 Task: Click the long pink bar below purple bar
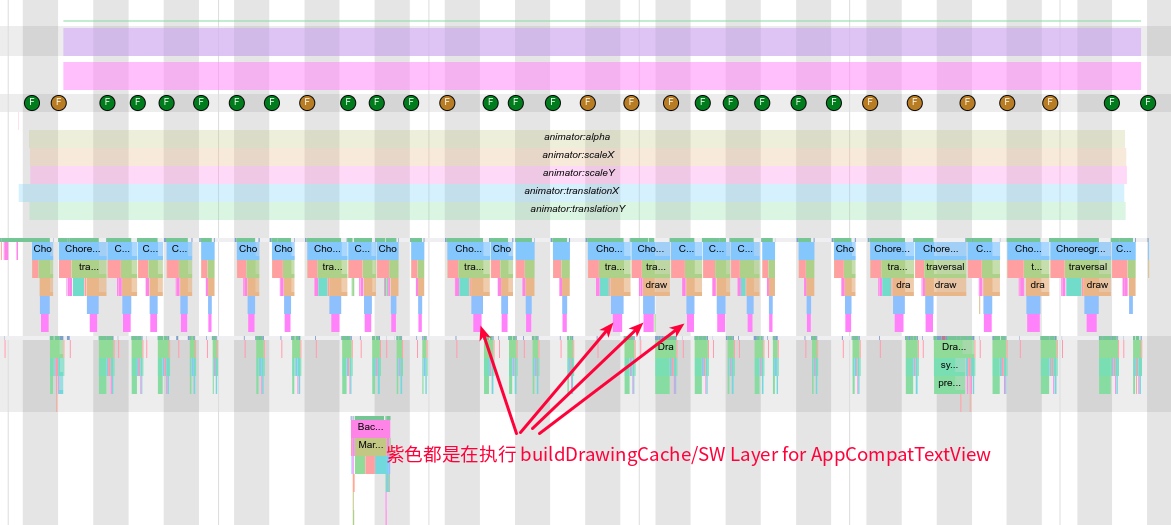point(601,76)
